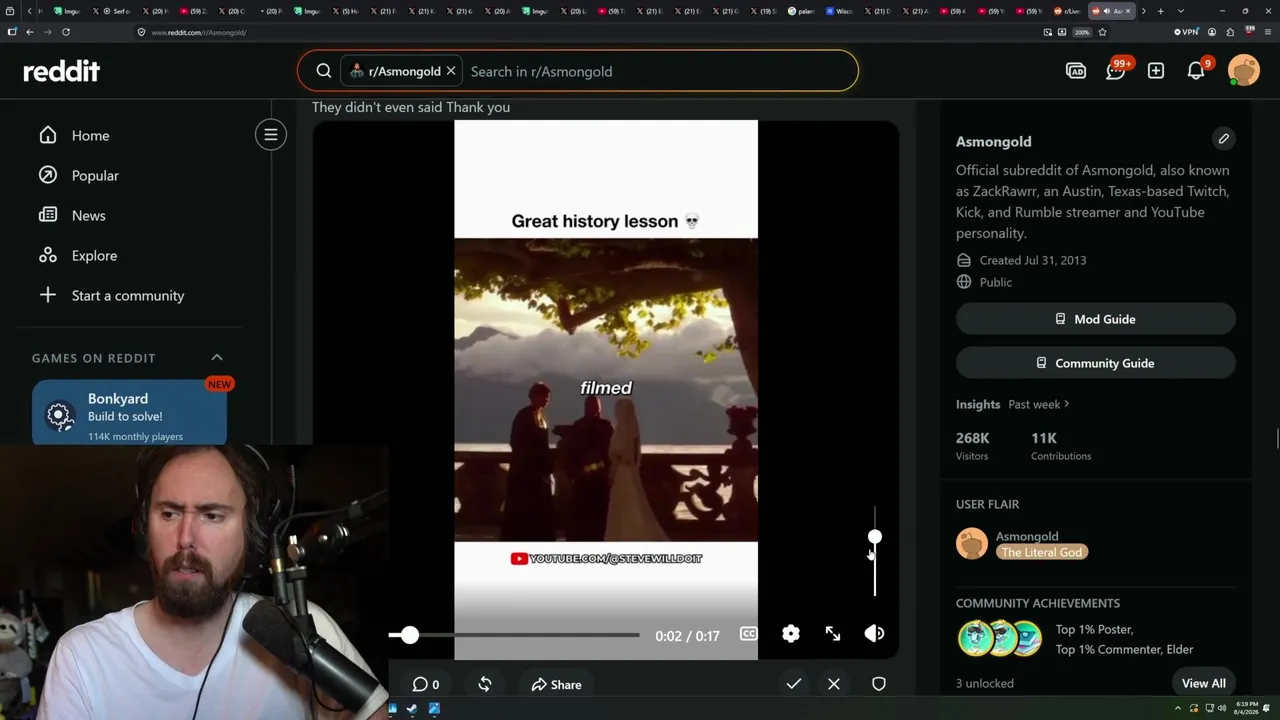
Task: Open the post comments button
Action: 426,684
